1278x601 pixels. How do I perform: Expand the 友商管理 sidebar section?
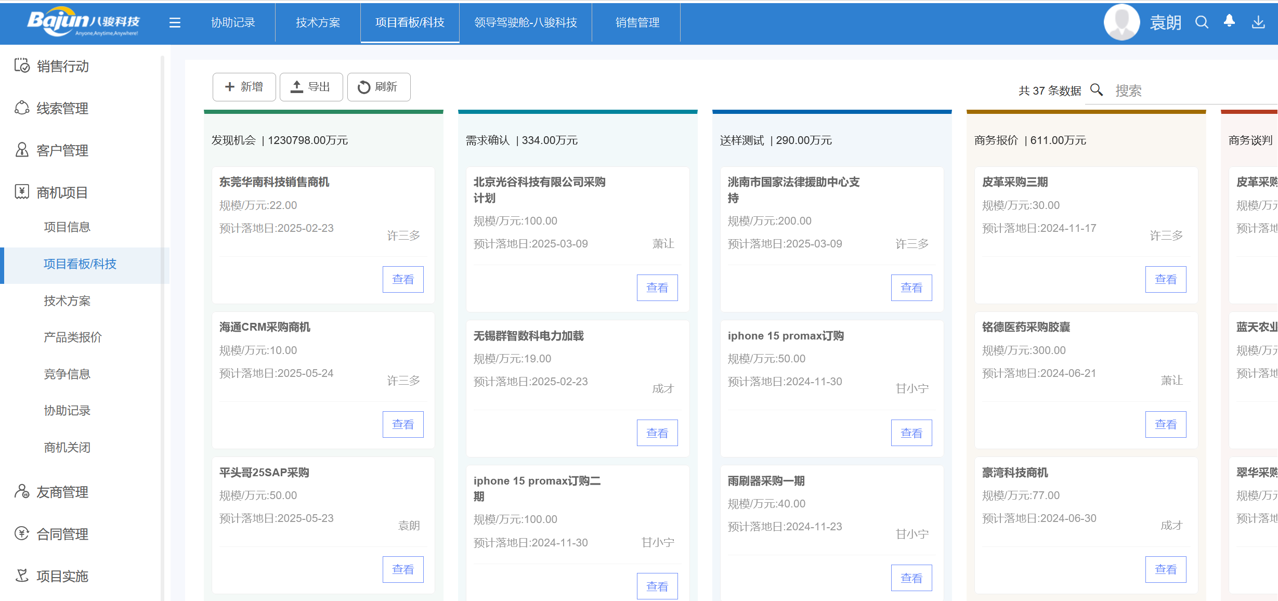(x=20, y=491)
